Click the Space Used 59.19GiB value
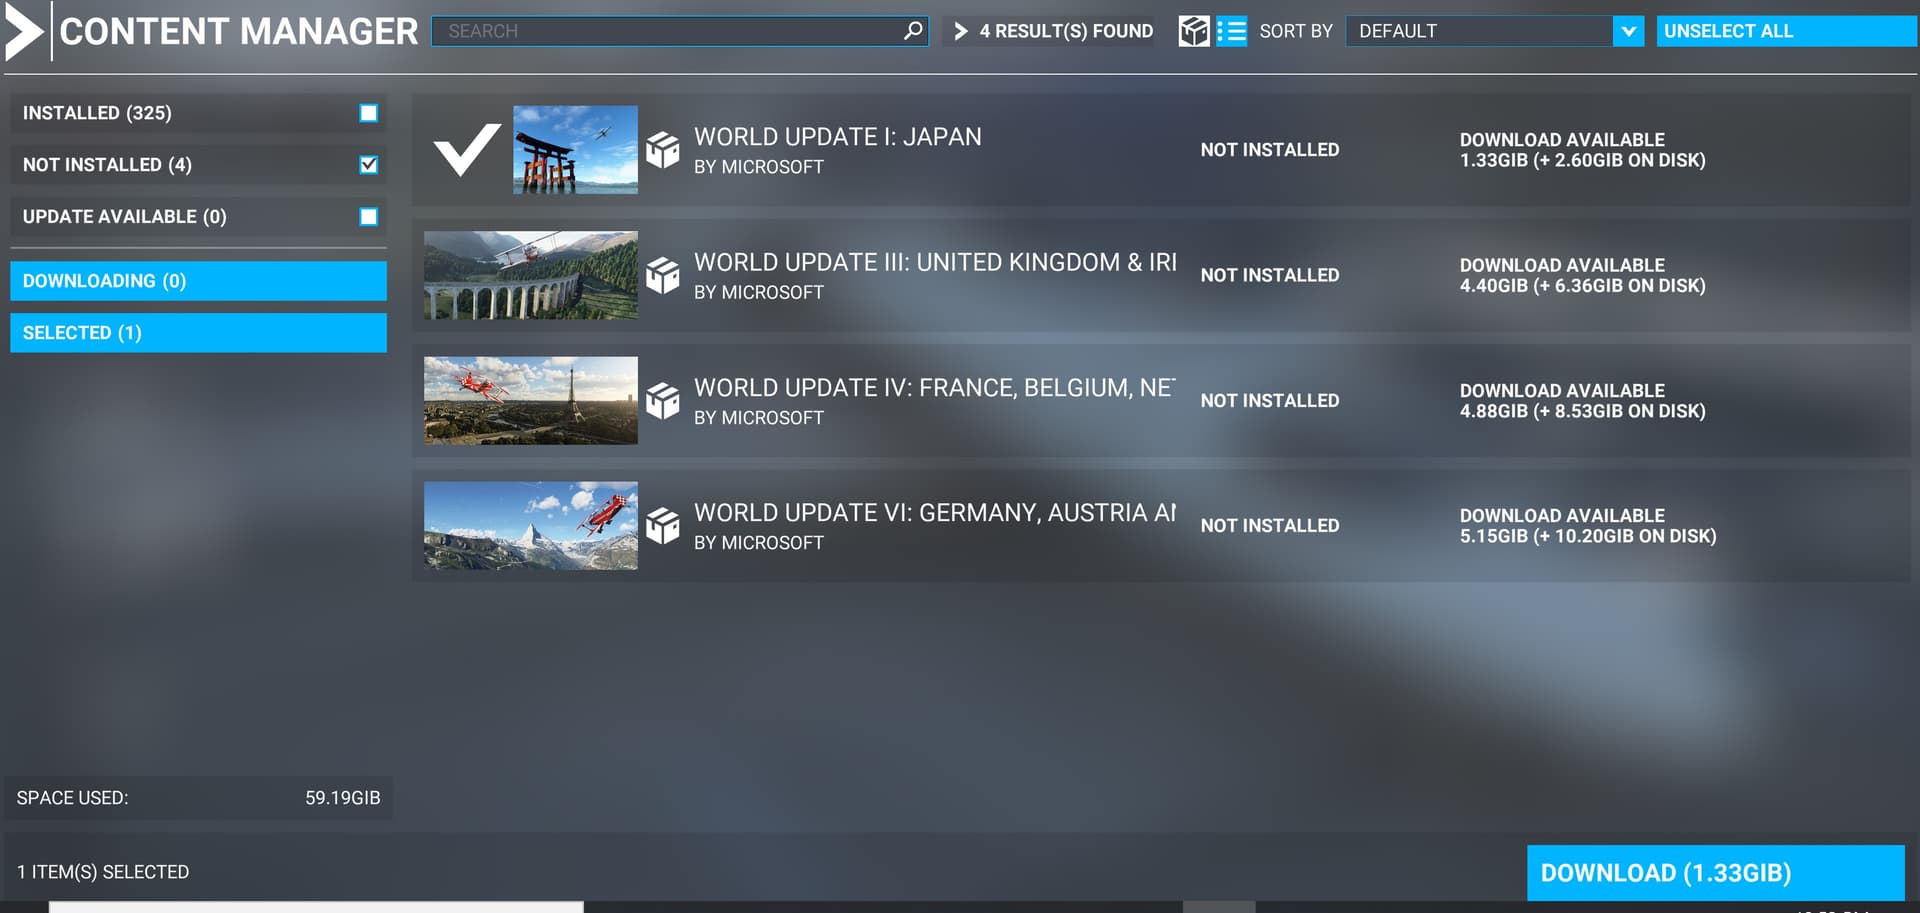 click(x=343, y=798)
